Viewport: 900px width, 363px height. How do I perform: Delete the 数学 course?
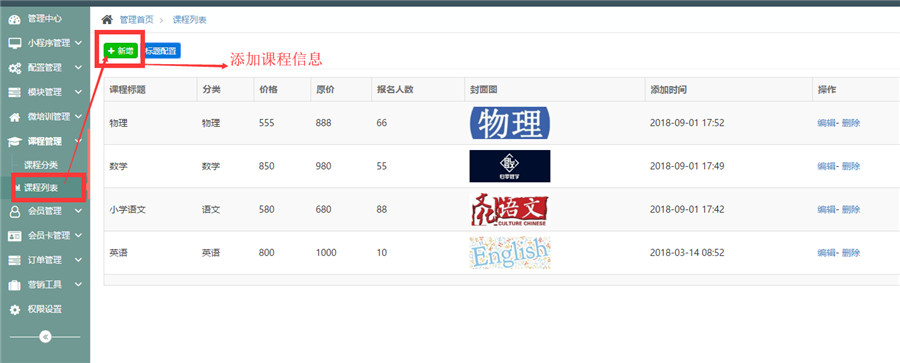tap(851, 166)
